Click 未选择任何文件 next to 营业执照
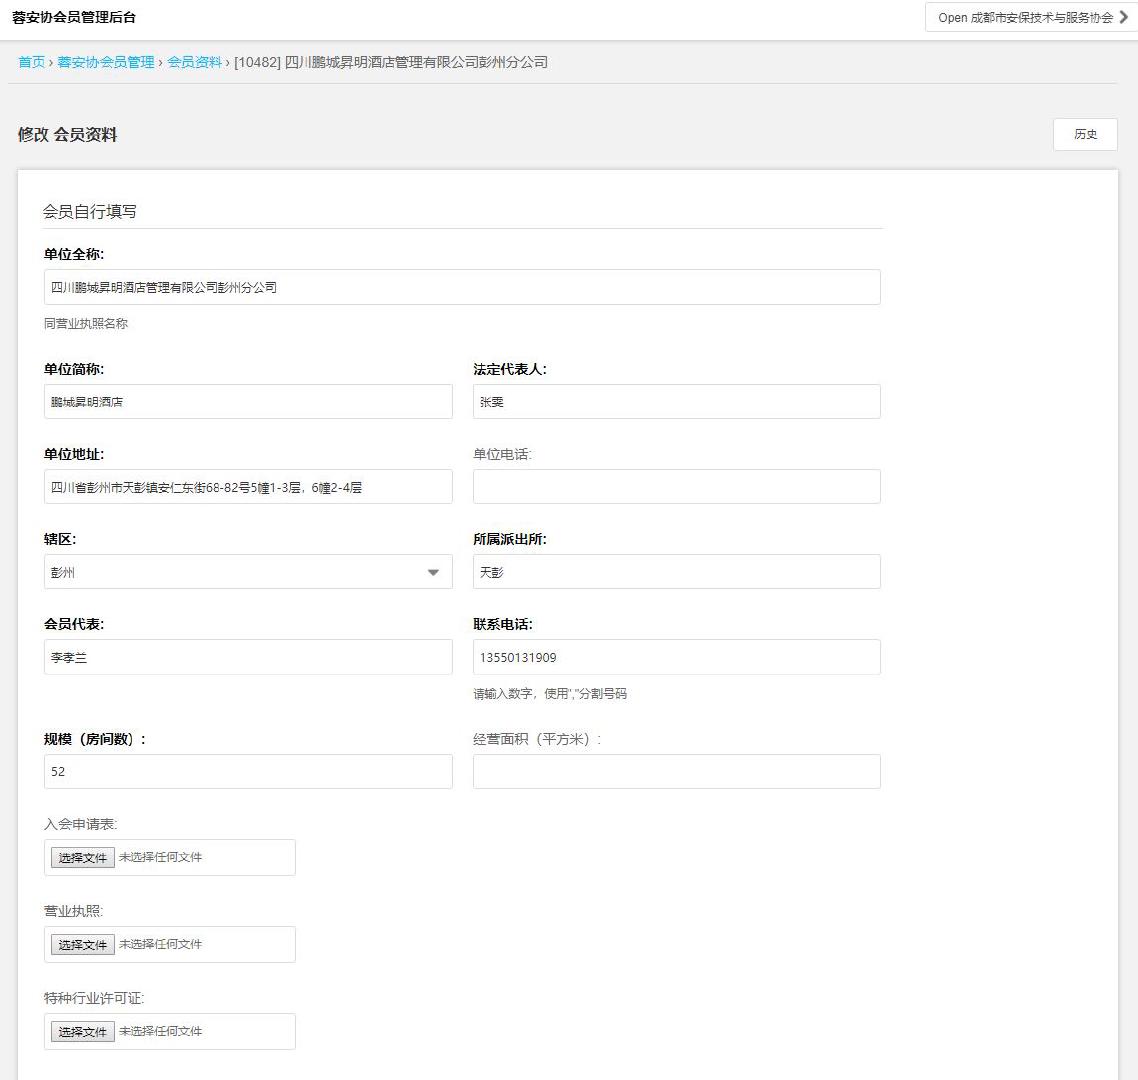 tap(160, 944)
